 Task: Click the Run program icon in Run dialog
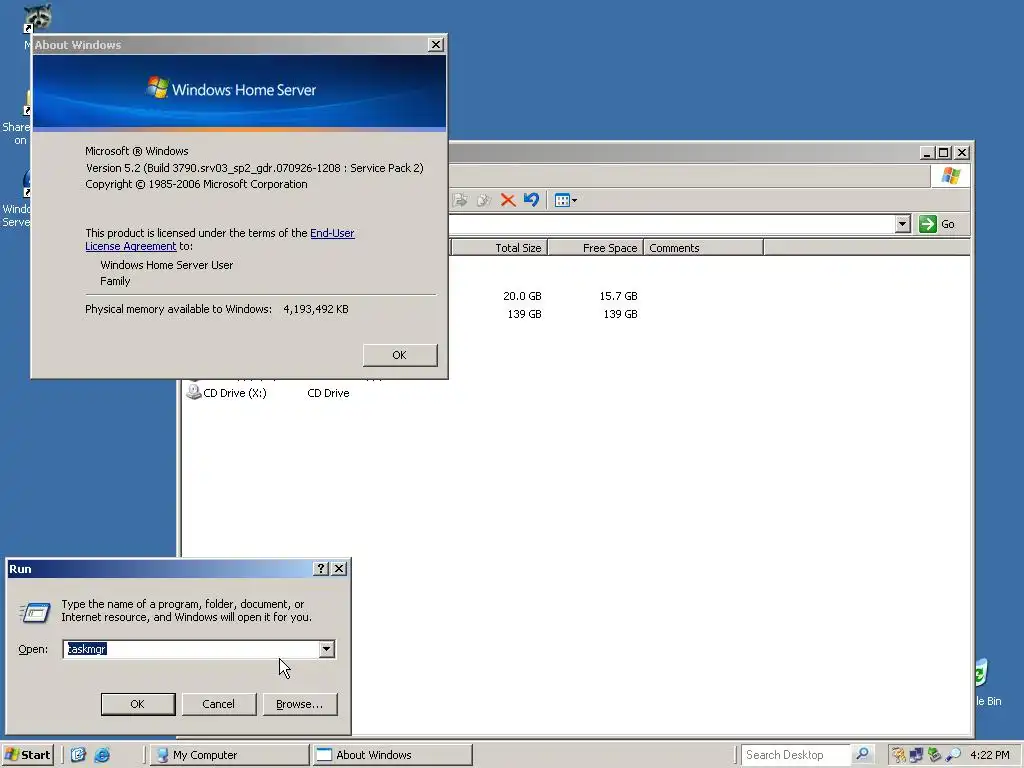(x=35, y=613)
